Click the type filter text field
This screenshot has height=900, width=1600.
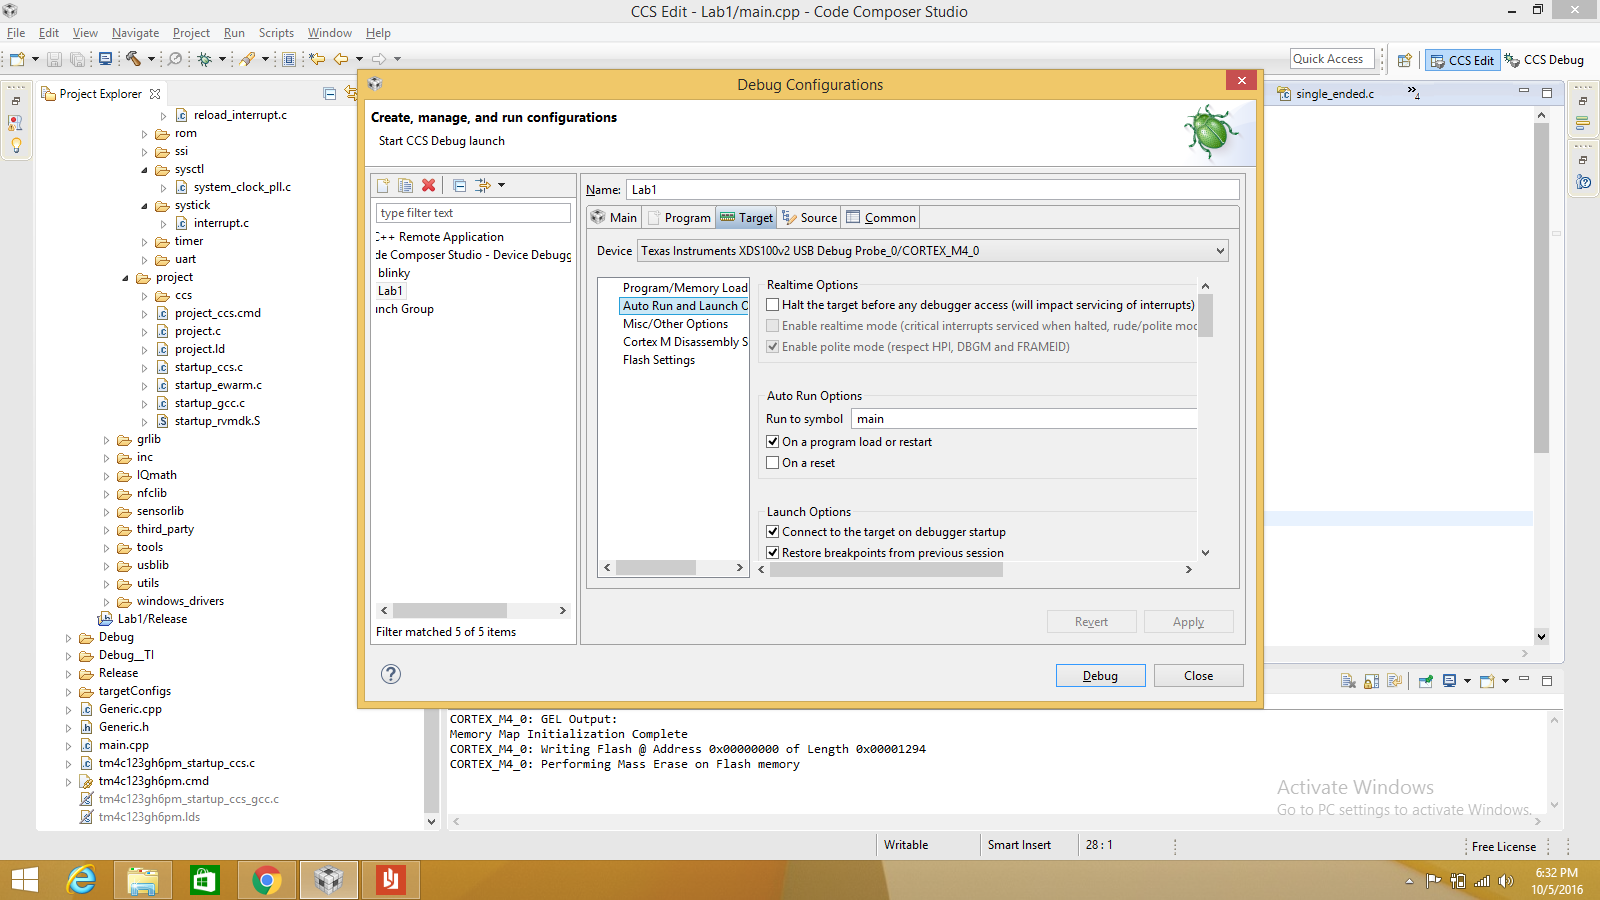[x=473, y=213]
